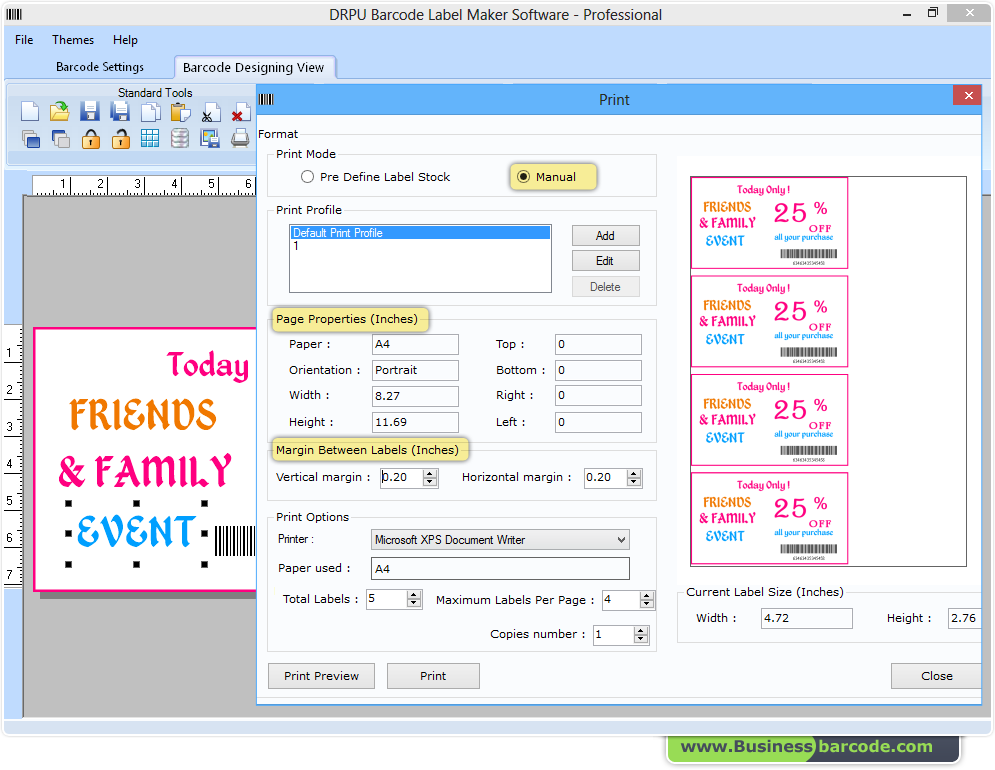
Task: Click the Database cylinder icon
Action: [180, 138]
